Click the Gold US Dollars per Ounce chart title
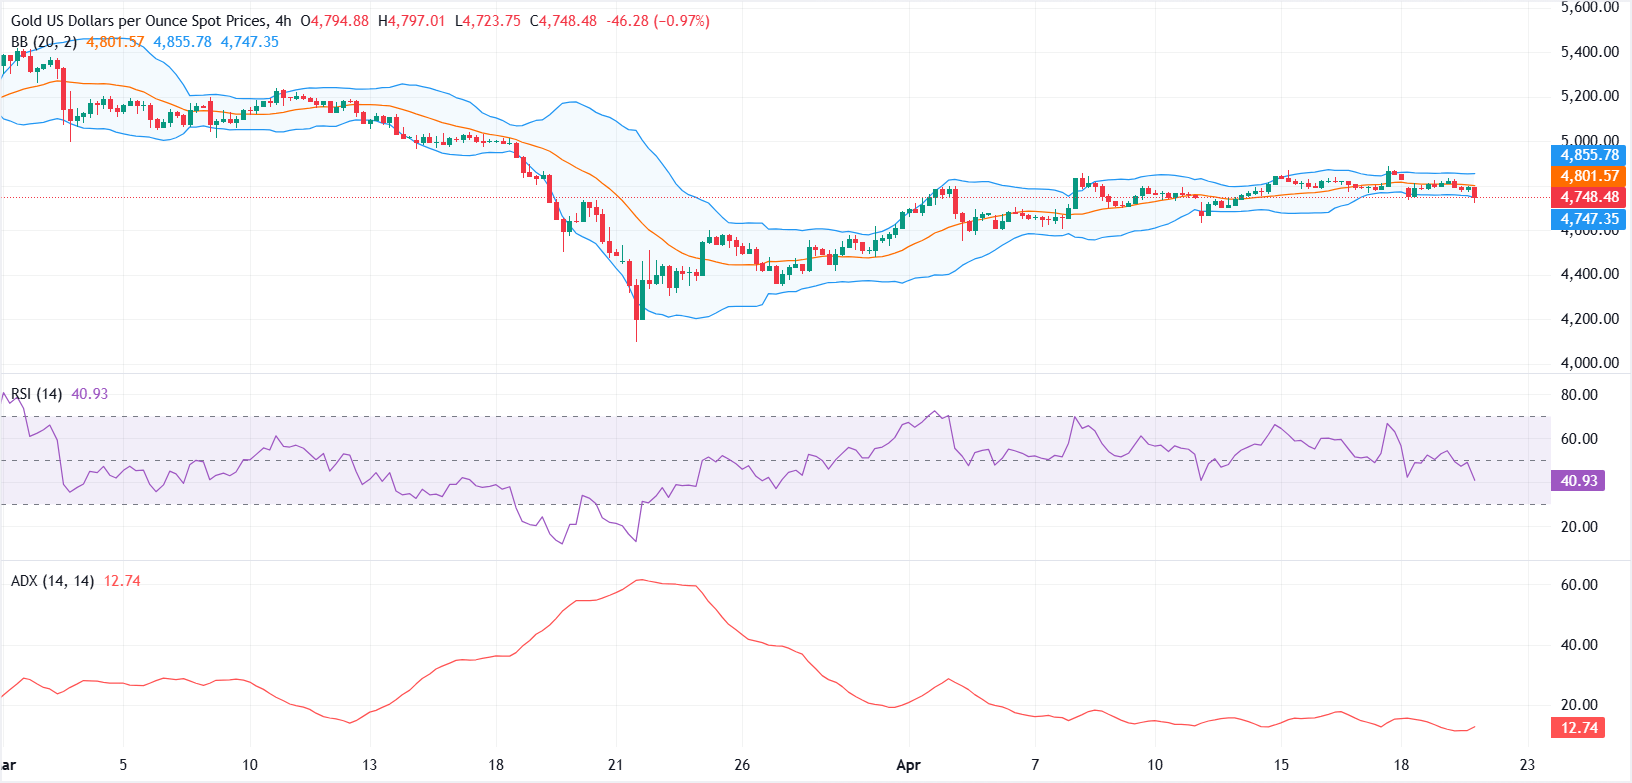 [x=139, y=21]
